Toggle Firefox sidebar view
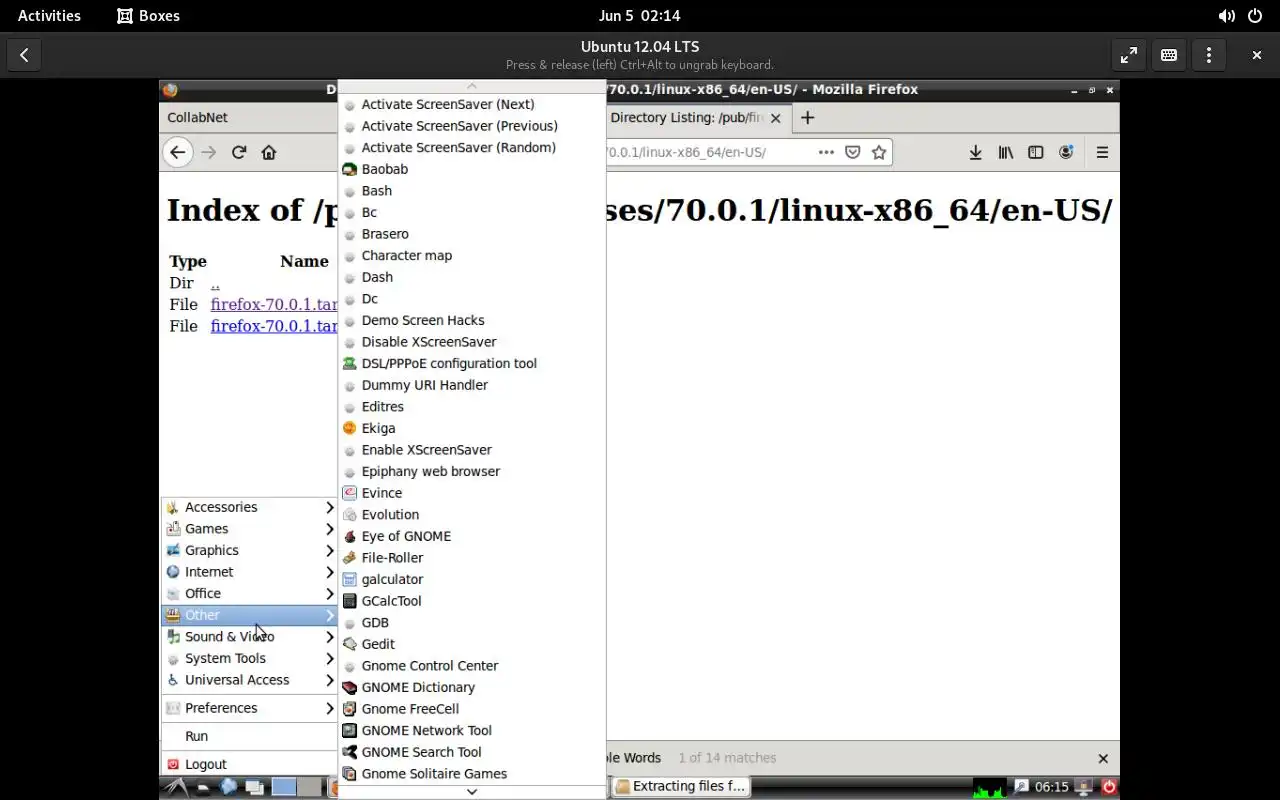Screen dimensions: 1280x800 [x=1036, y=152]
